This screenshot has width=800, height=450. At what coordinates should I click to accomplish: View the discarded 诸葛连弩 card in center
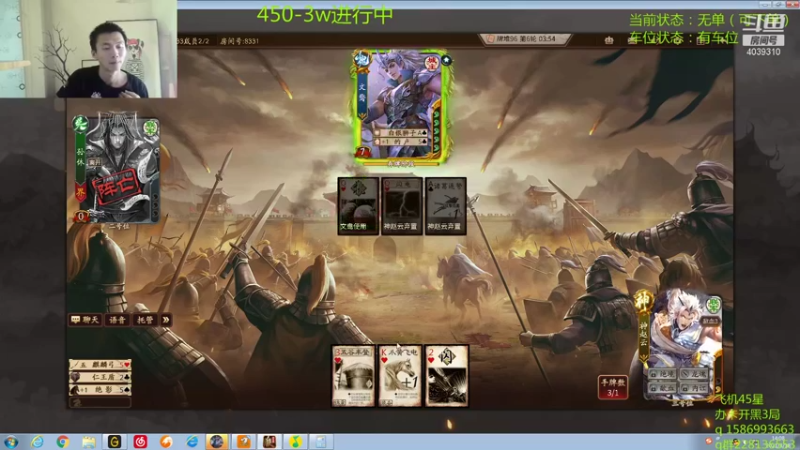445,206
